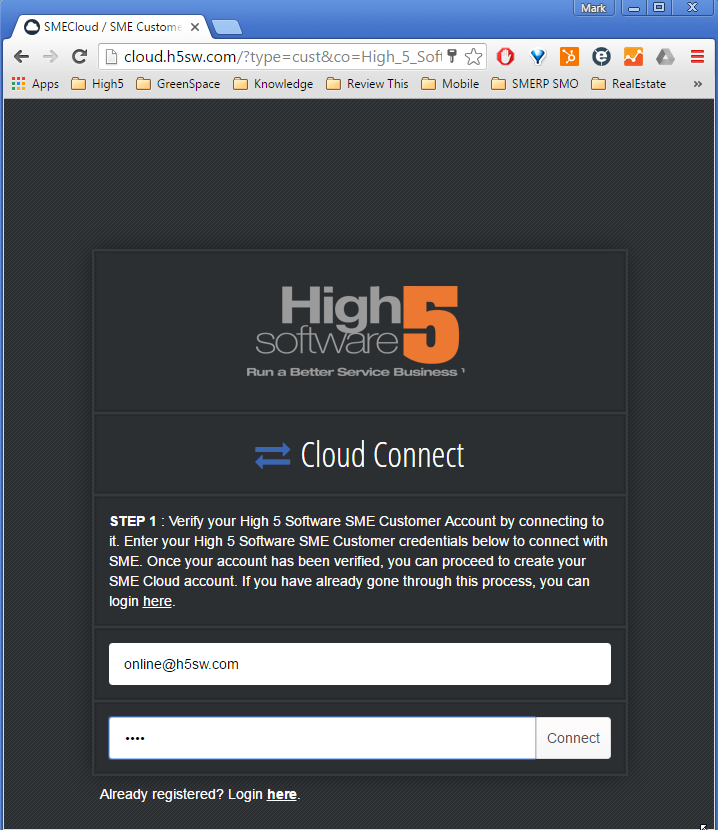Viewport: 718px width, 830px height.
Task: Click the Cloud Connect heading
Action: click(x=382, y=455)
